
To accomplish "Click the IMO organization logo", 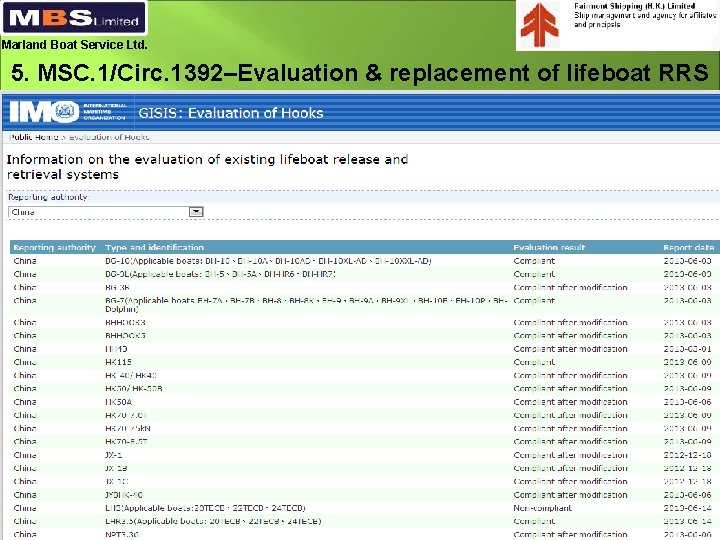I will [68, 112].
